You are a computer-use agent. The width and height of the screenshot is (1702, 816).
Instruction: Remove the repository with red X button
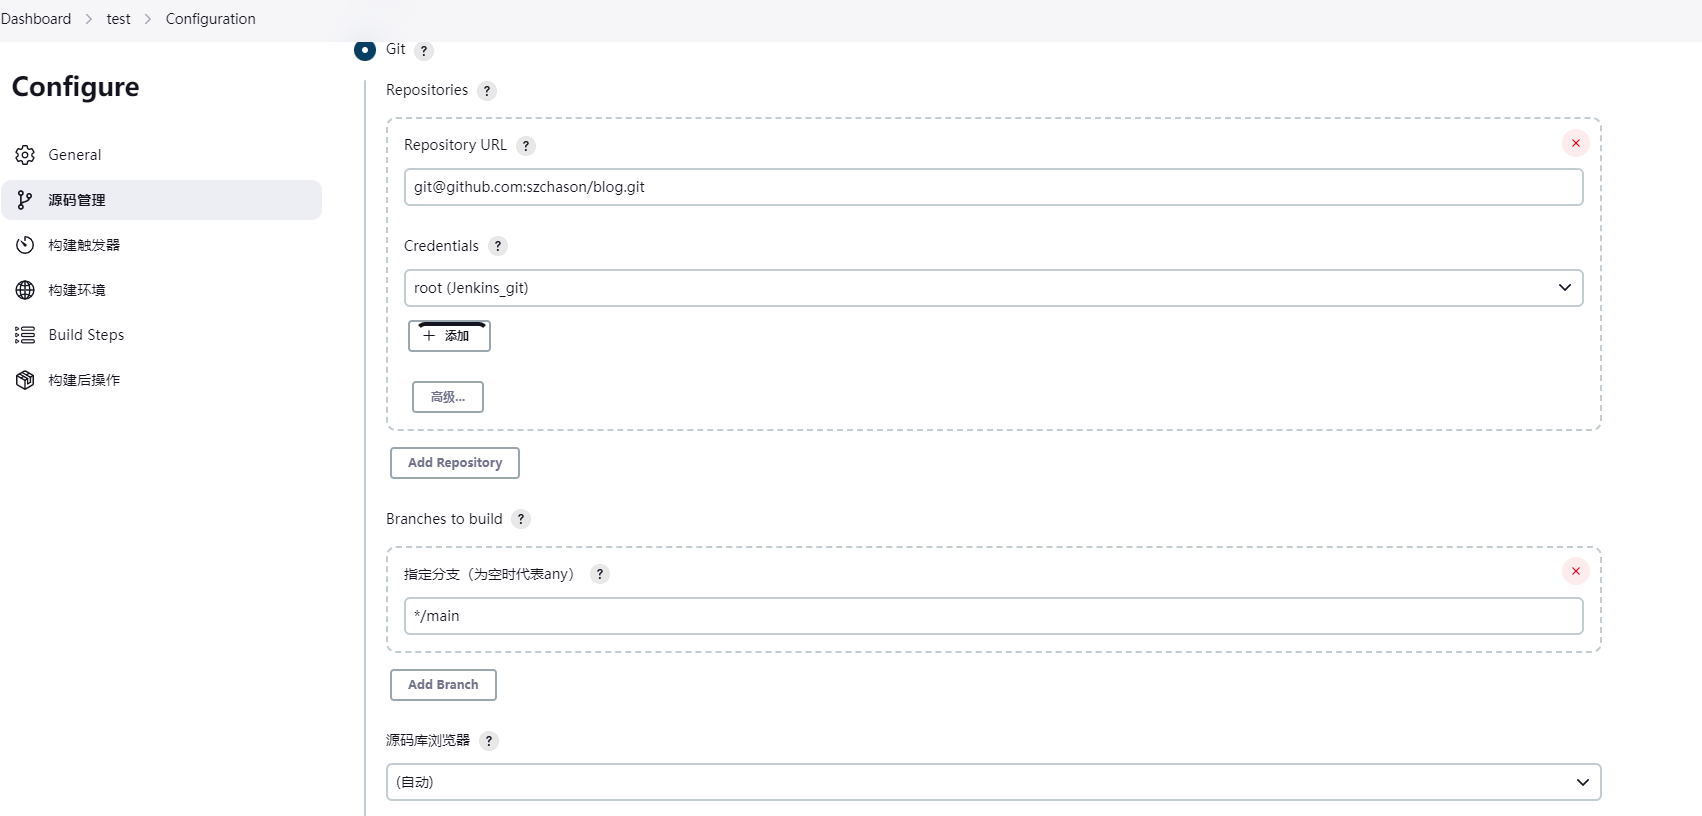click(x=1576, y=143)
